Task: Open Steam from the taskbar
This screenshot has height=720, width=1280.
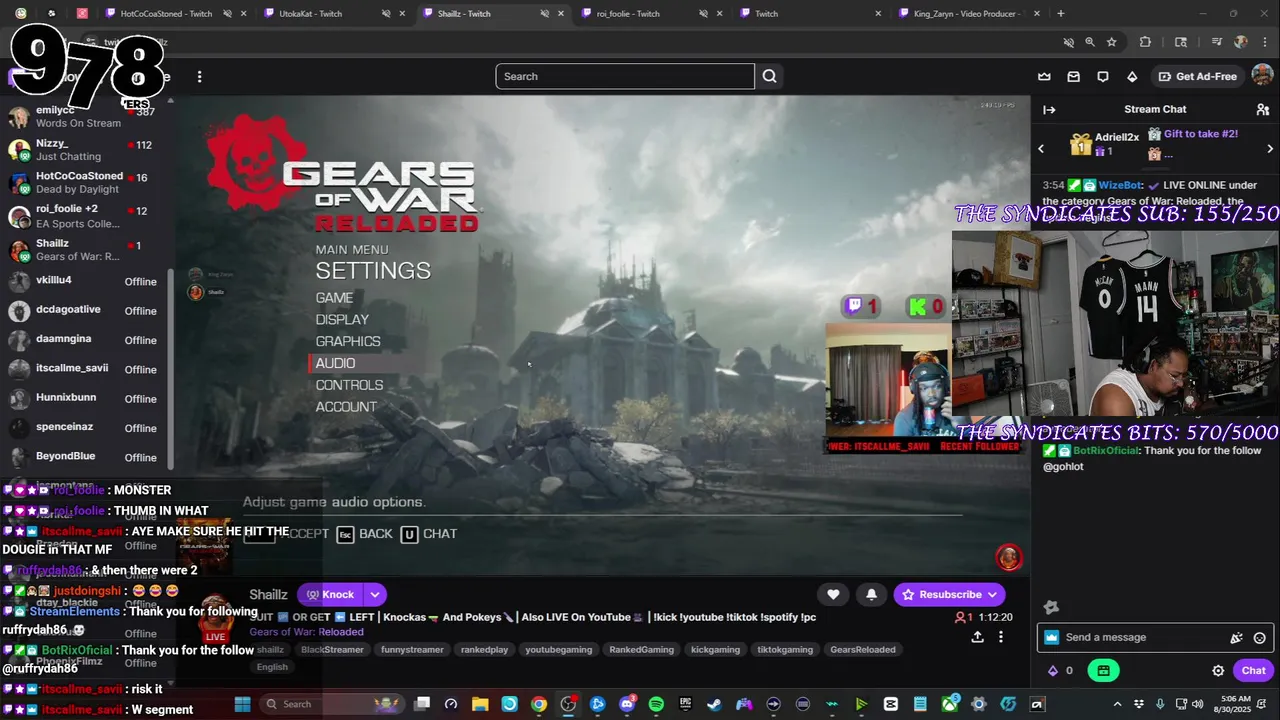Action: pos(714,704)
